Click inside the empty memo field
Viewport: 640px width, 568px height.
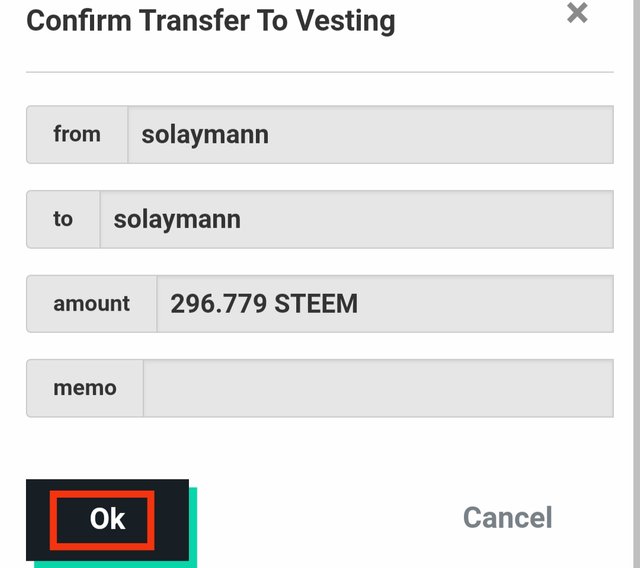coord(378,388)
